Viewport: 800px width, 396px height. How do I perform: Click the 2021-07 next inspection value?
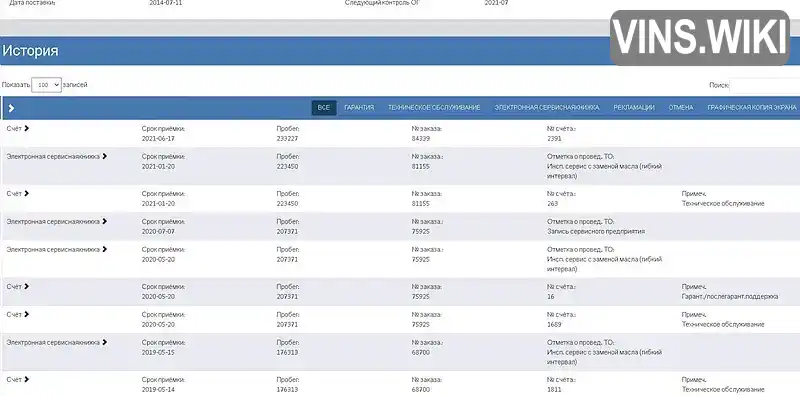[496, 3]
